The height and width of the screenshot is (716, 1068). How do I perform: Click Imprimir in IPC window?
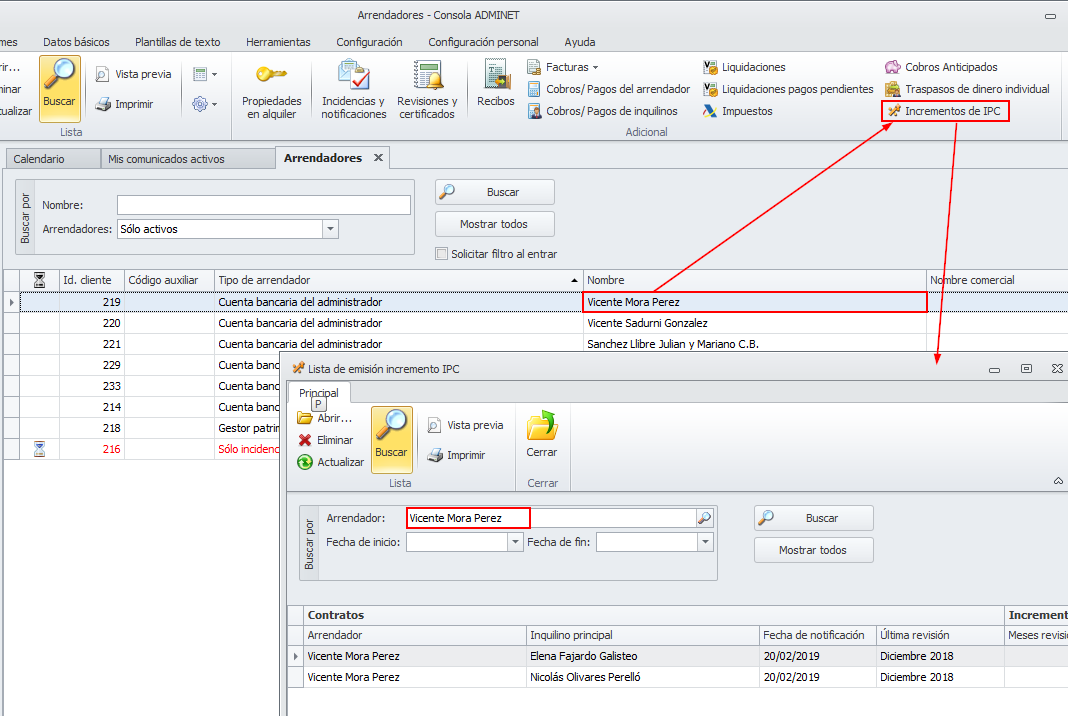click(456, 455)
